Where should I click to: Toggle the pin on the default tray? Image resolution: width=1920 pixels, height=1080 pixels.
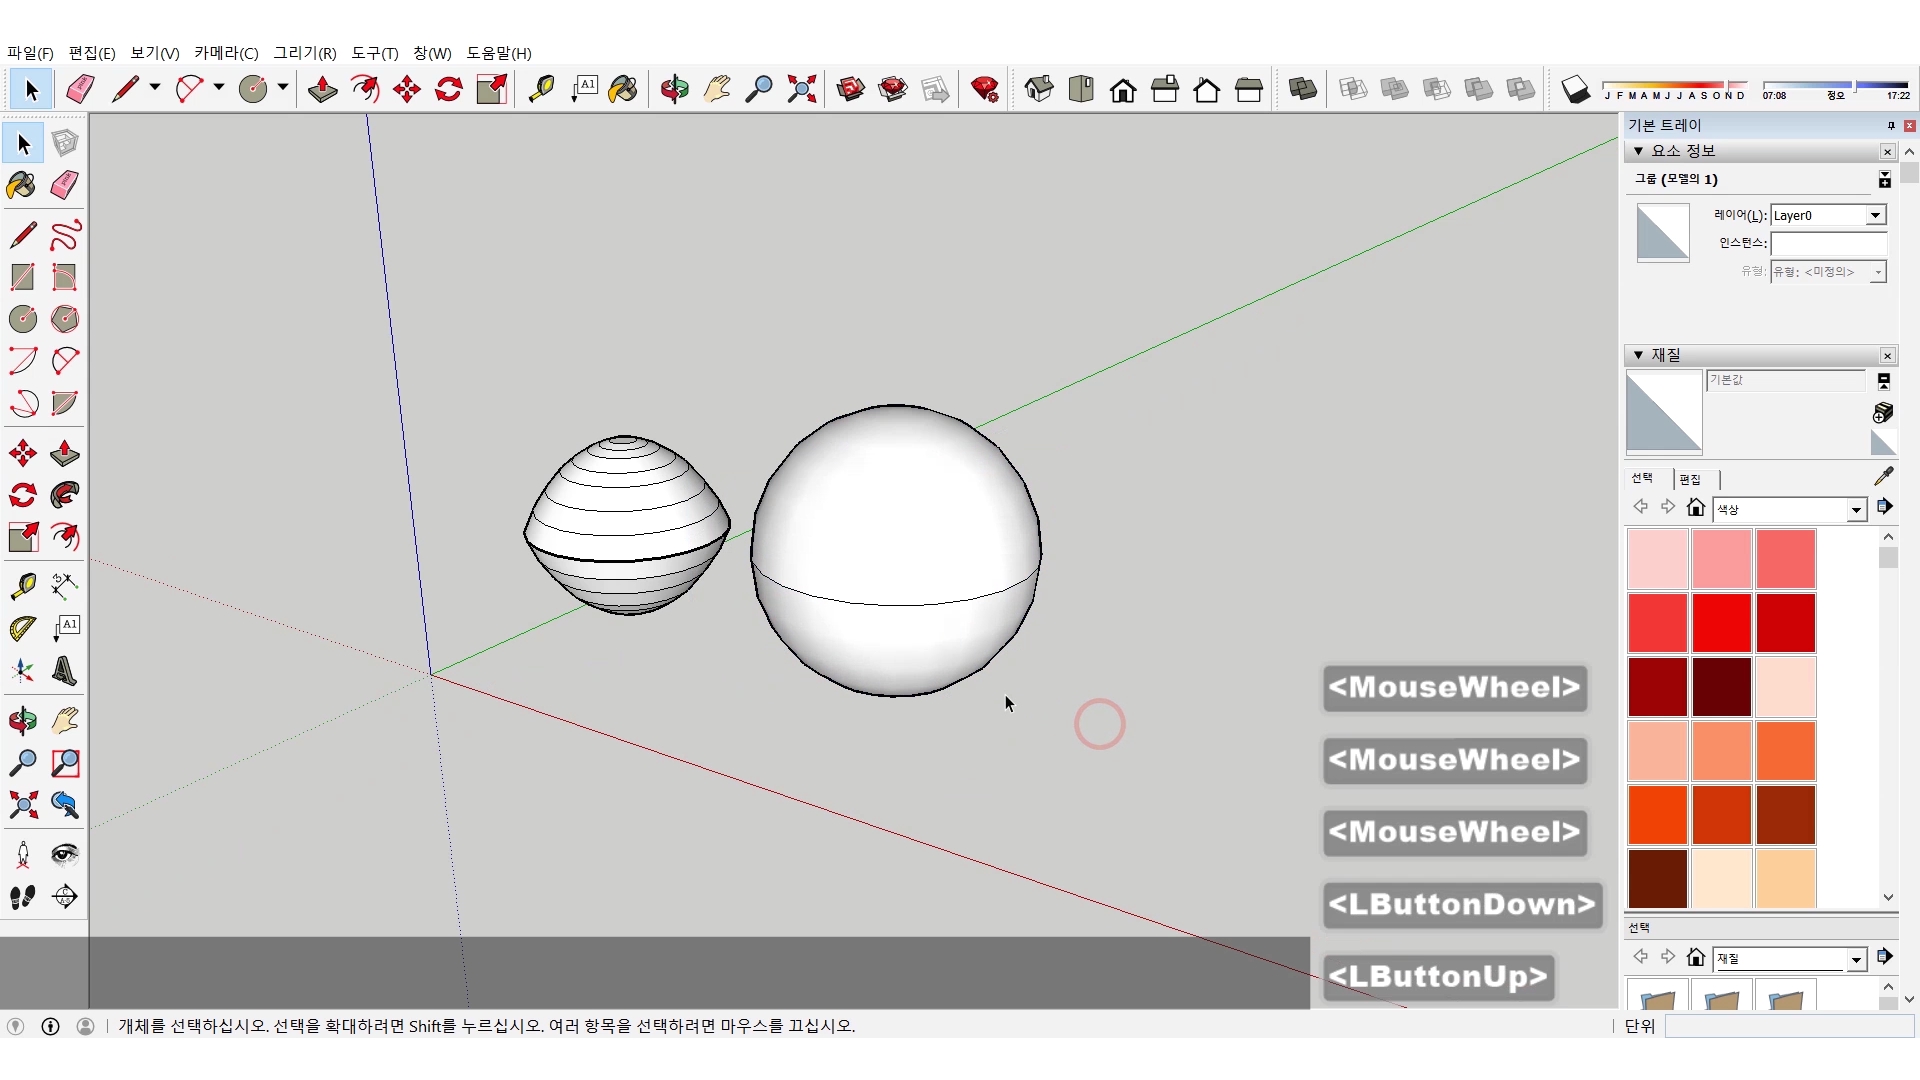coord(1890,125)
